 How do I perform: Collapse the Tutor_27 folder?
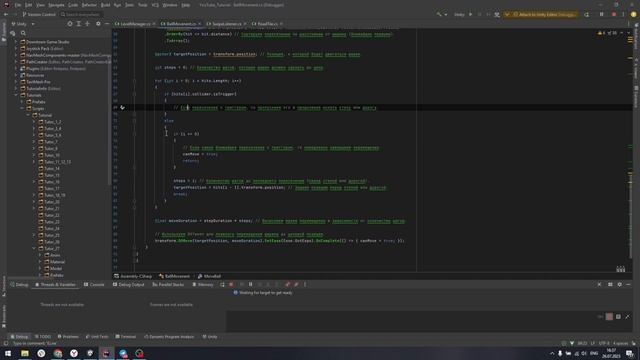coord(34,248)
